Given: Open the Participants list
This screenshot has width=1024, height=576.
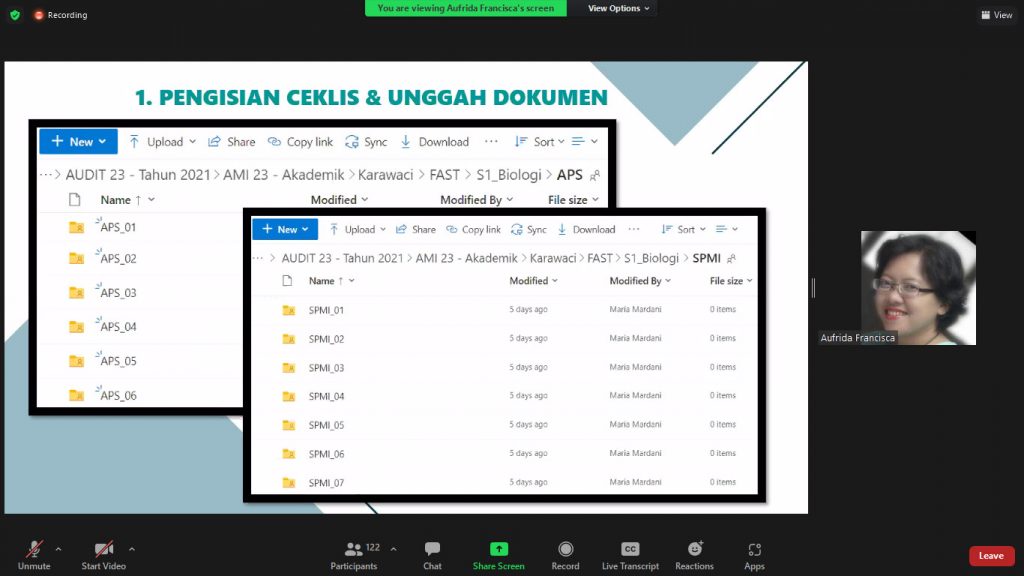Looking at the screenshot, I should coord(354,549).
